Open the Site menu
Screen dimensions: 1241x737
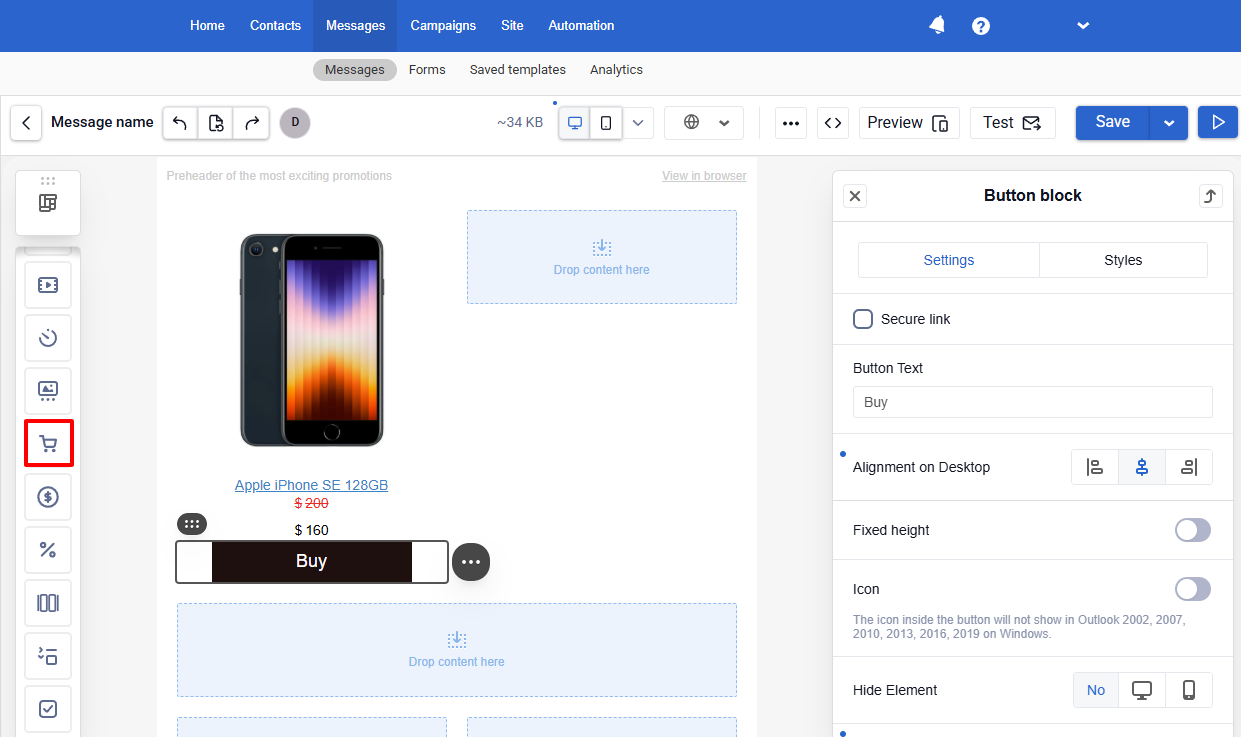512,26
